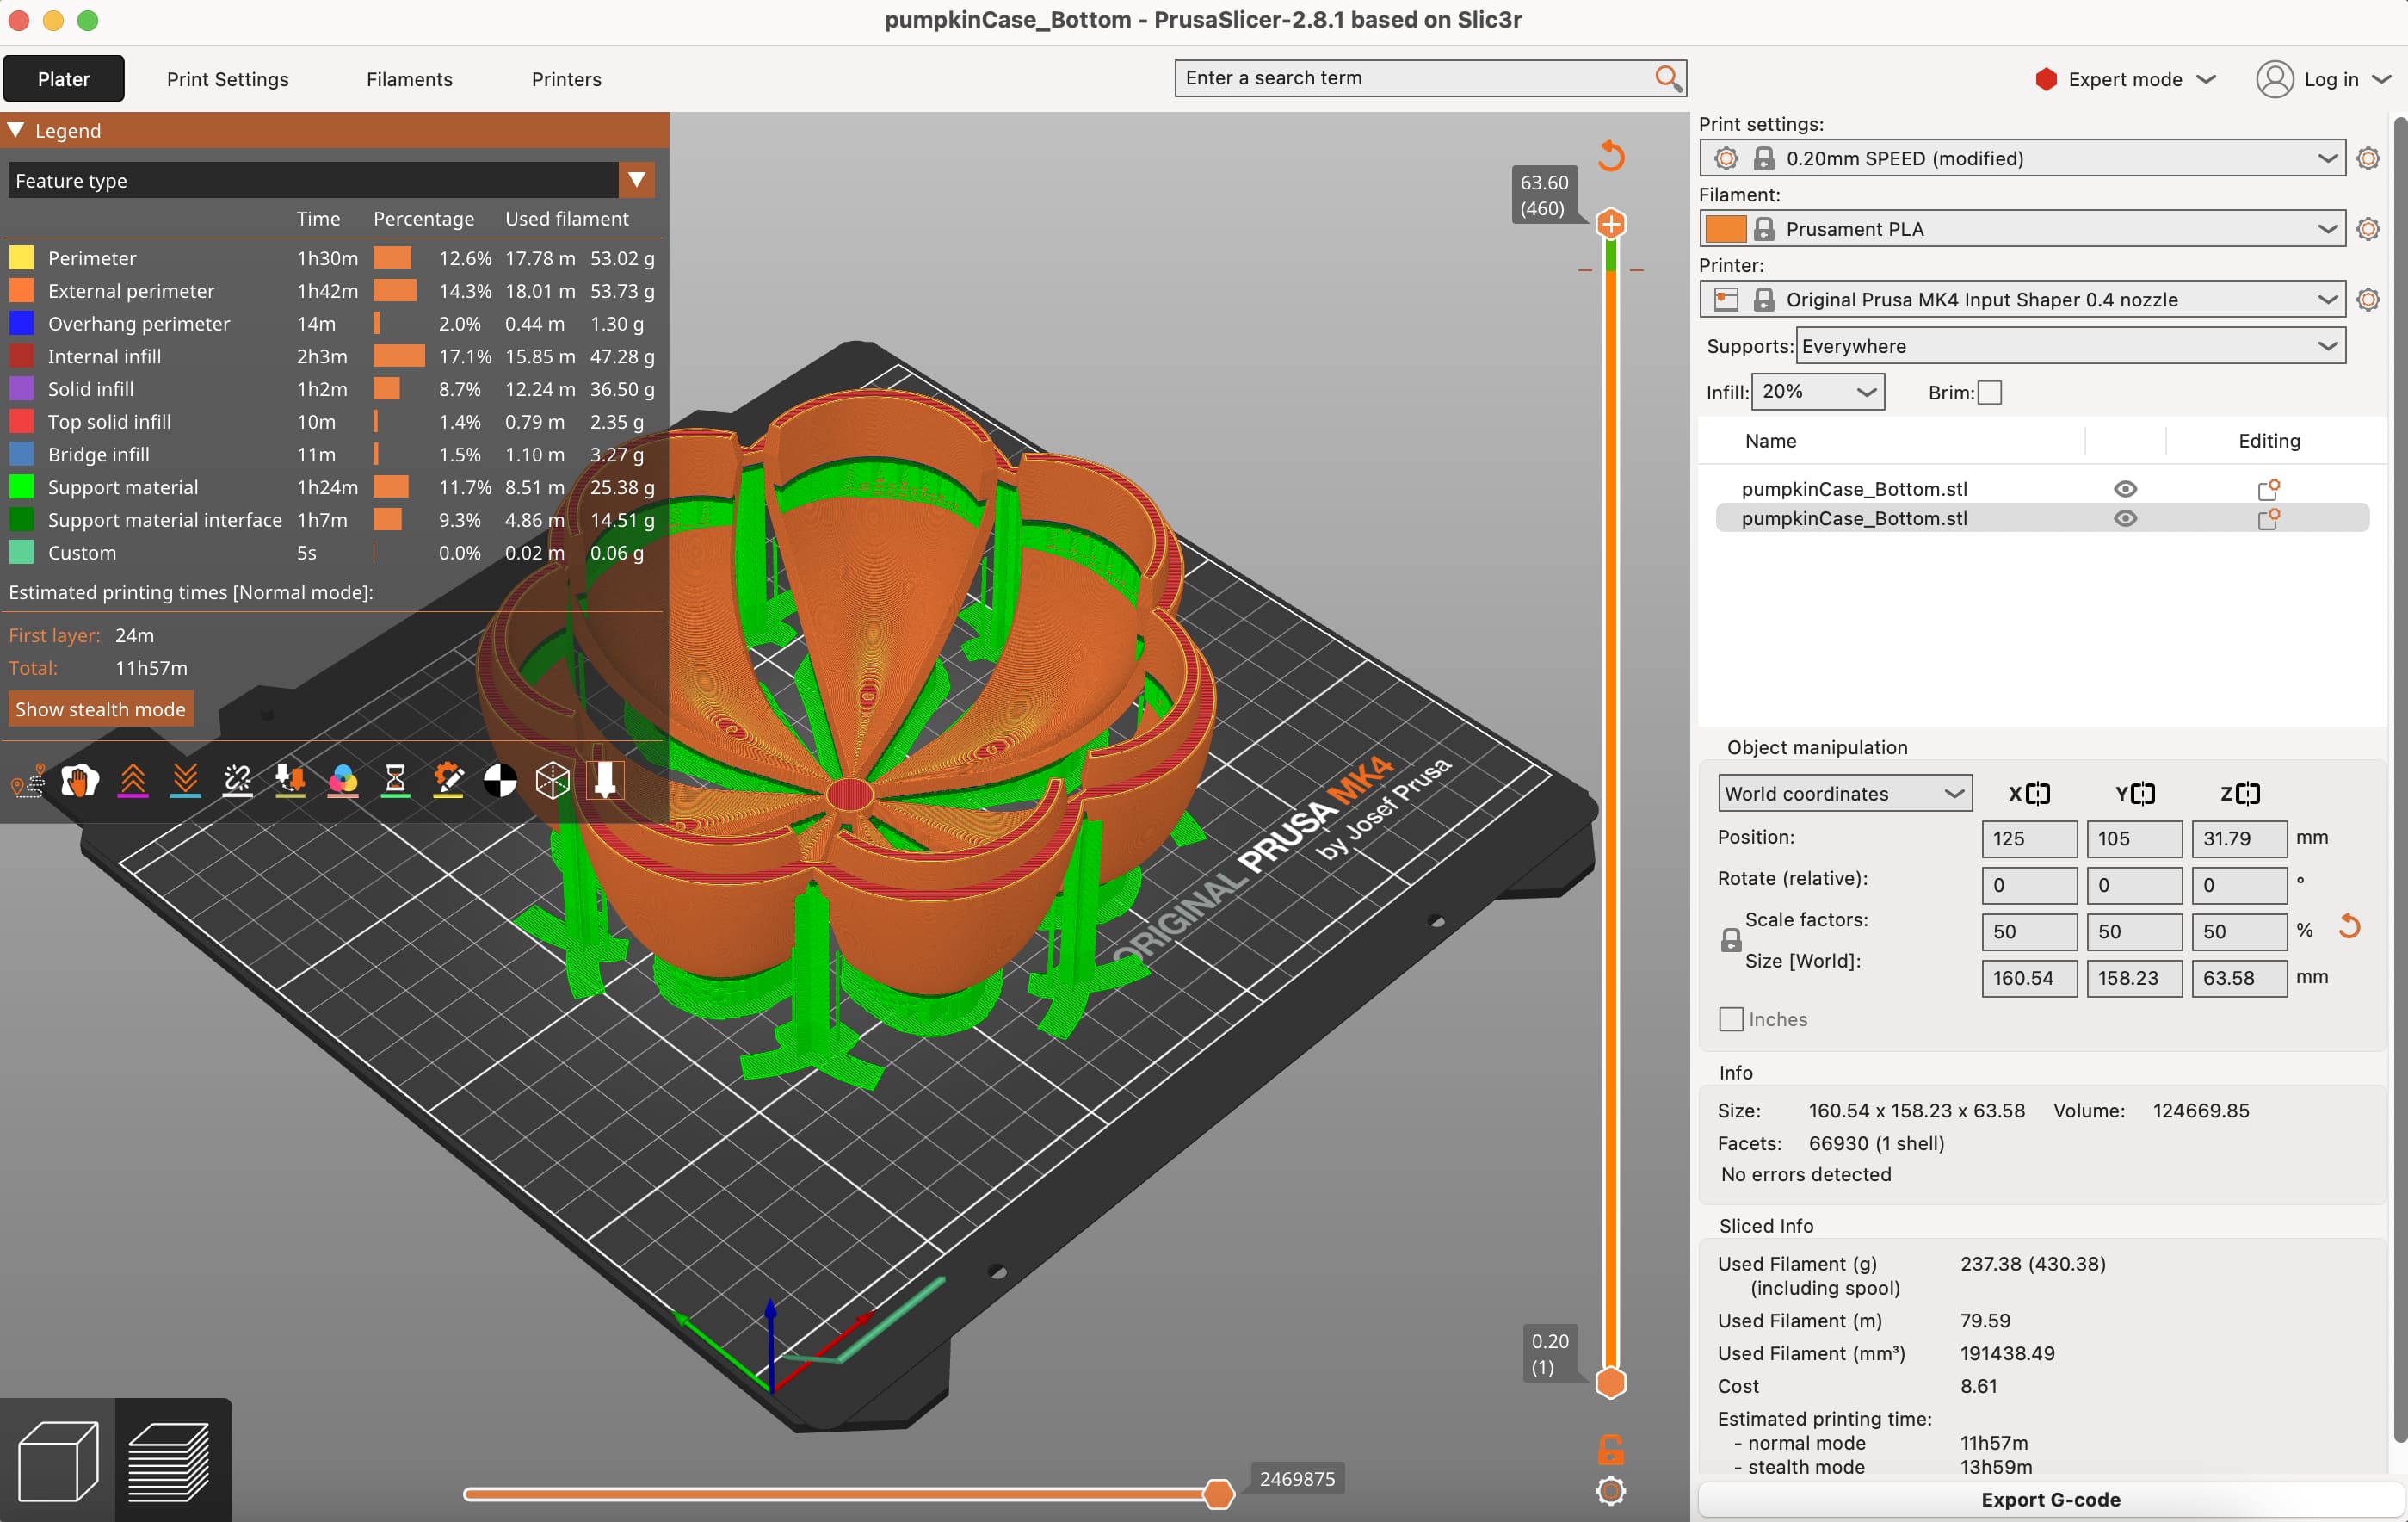Mirror object along Z axis
The width and height of the screenshot is (2408, 1522).
(2248, 793)
